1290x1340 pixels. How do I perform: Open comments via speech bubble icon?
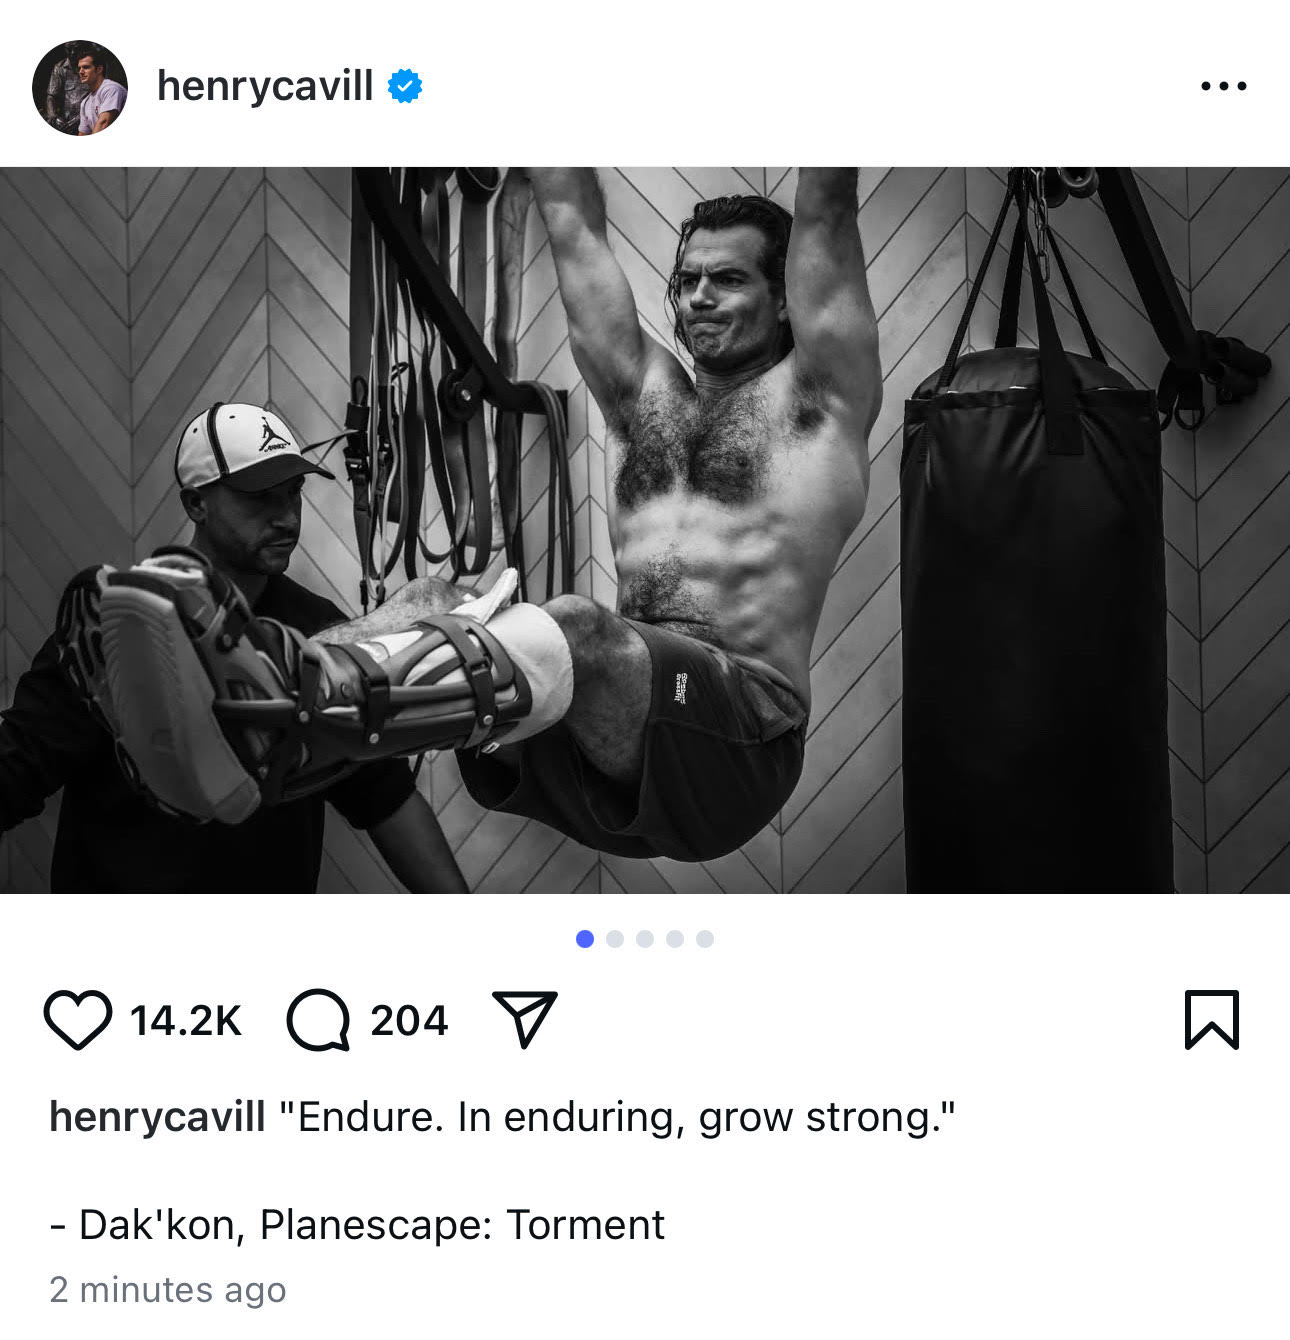tap(318, 1020)
